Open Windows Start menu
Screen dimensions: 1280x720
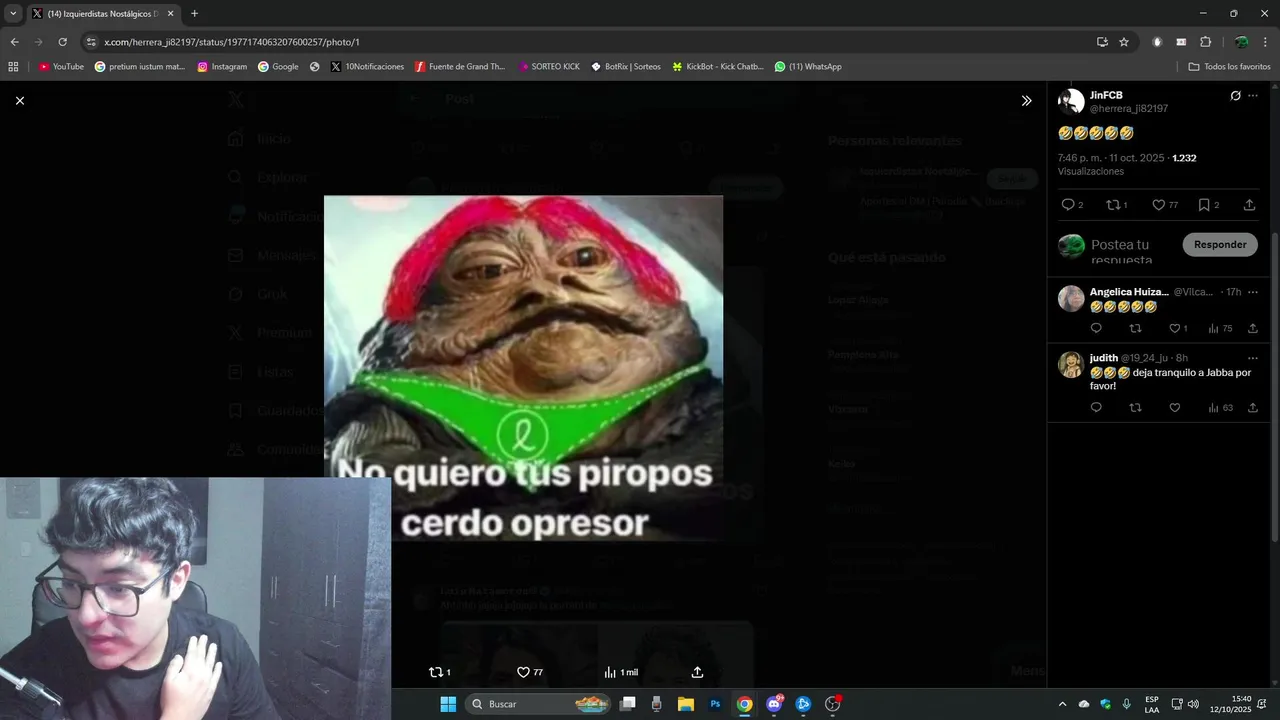pos(448,704)
